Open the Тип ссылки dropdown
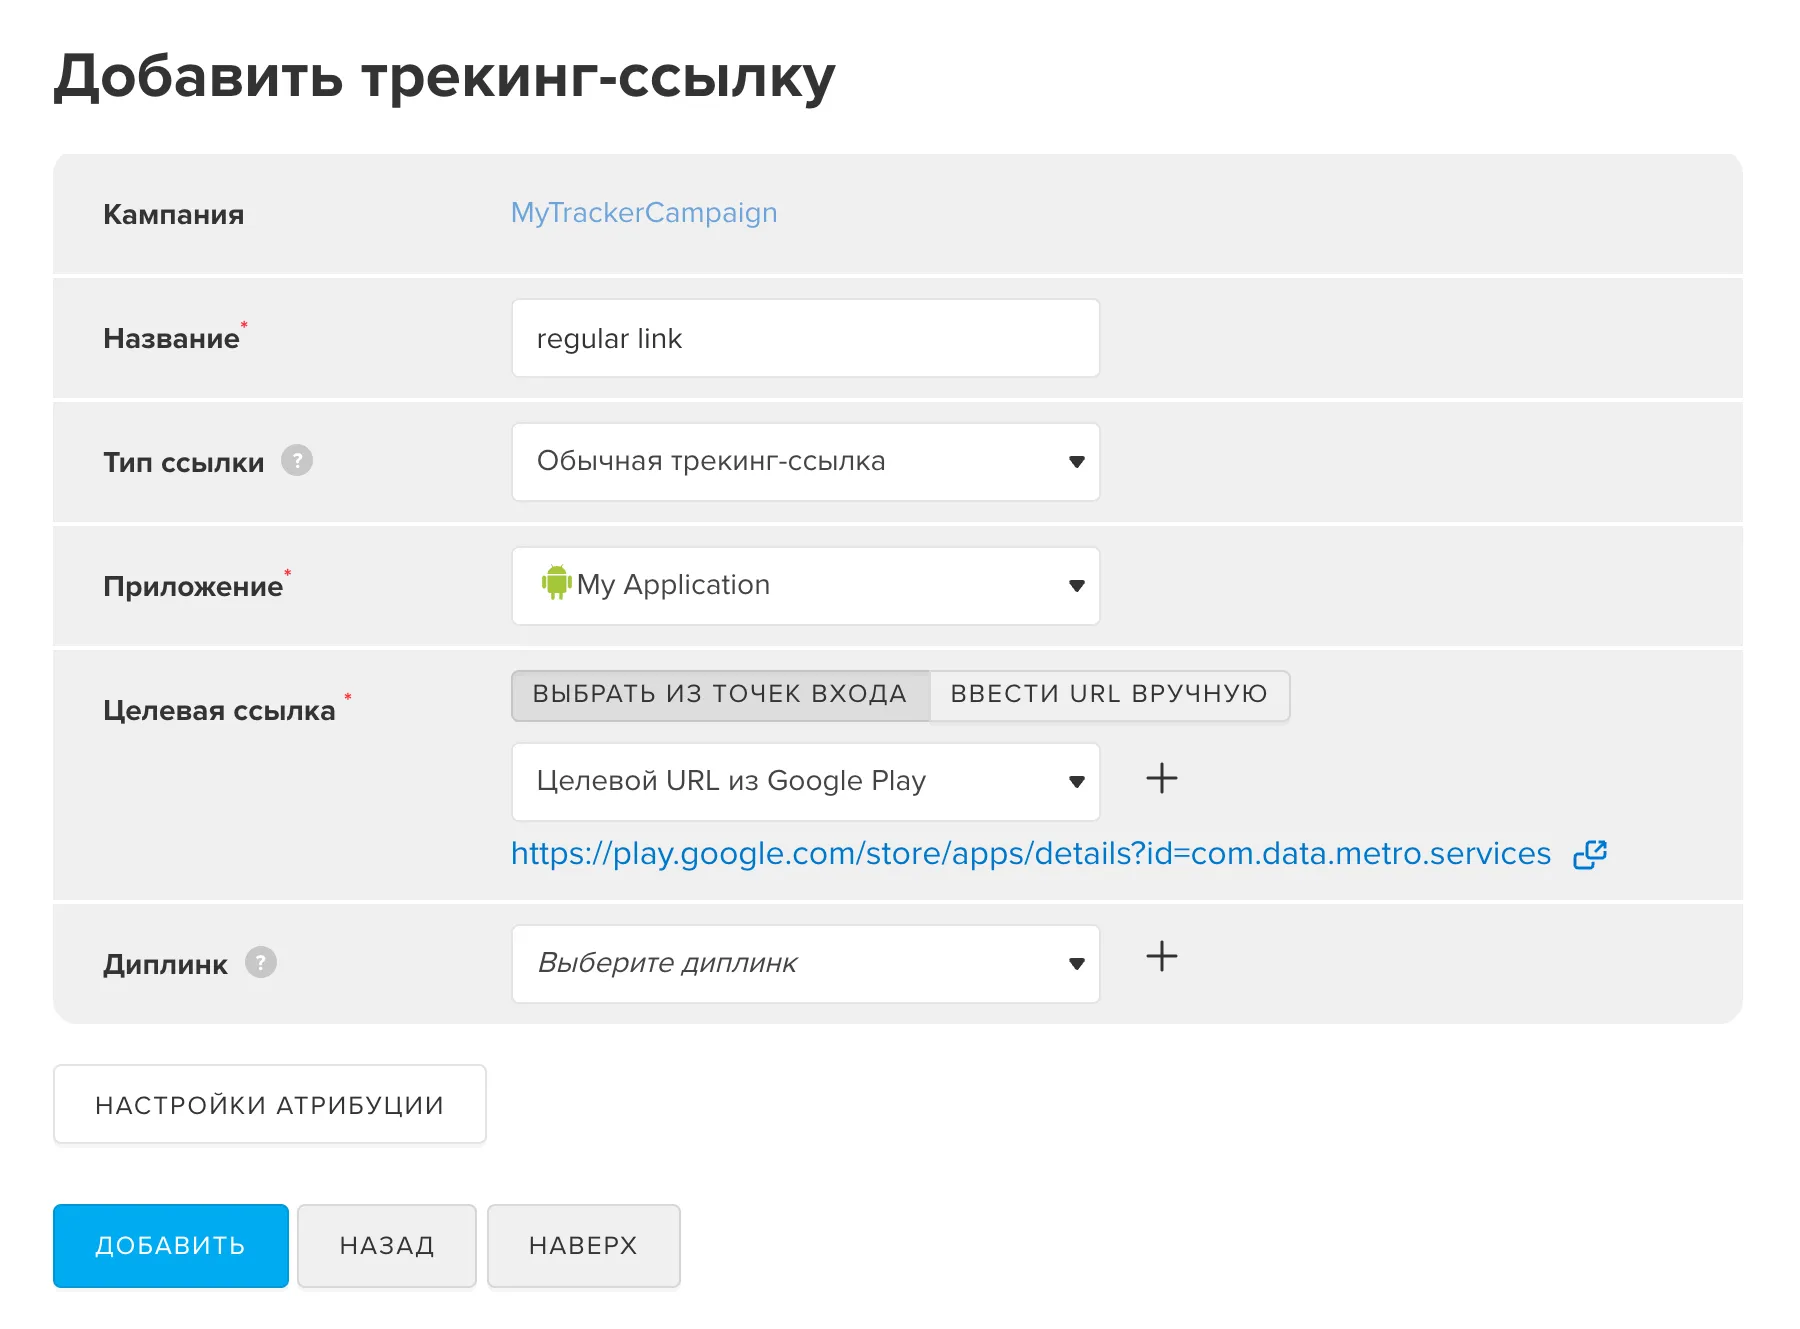 (x=805, y=461)
